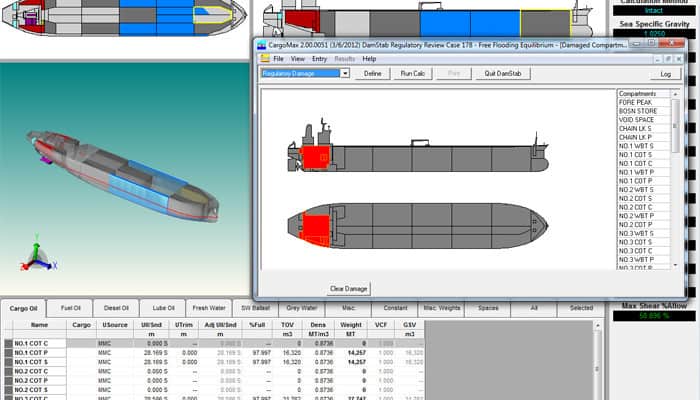The image size is (700, 400).
Task: Select red damaged compartment in ship profile view
Action: coord(317,157)
